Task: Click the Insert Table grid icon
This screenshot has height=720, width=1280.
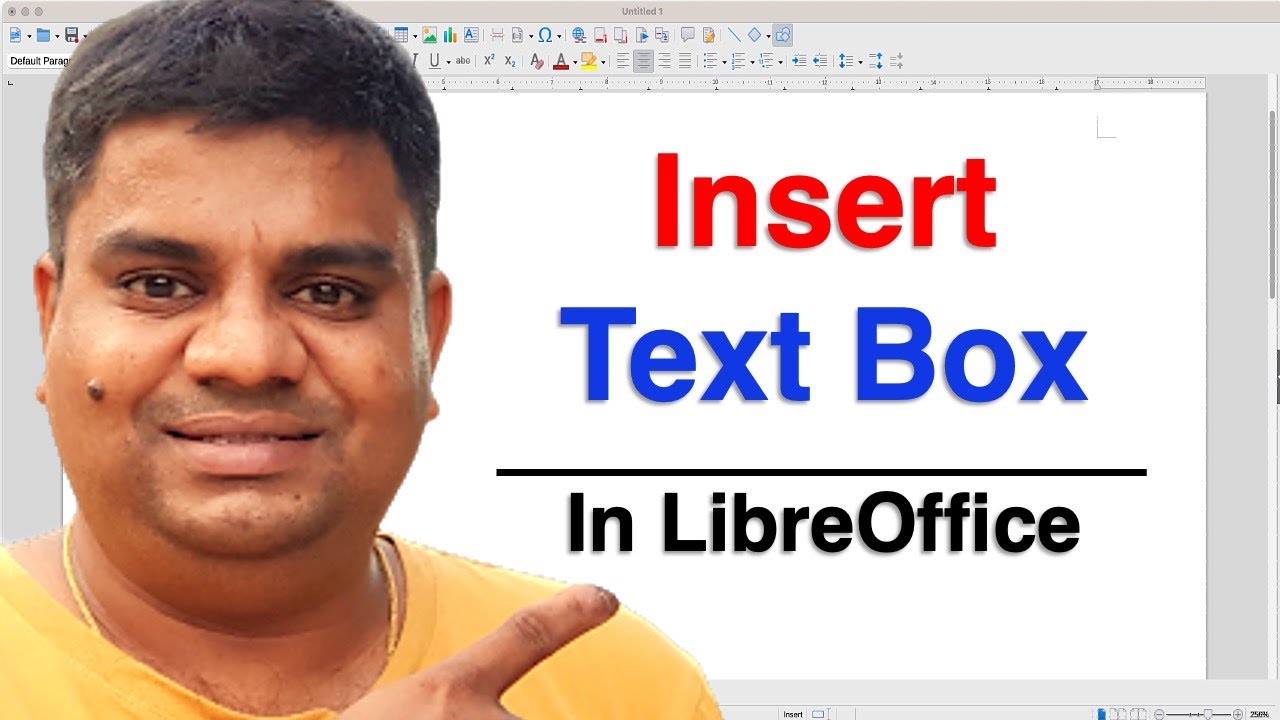Action: [x=401, y=35]
